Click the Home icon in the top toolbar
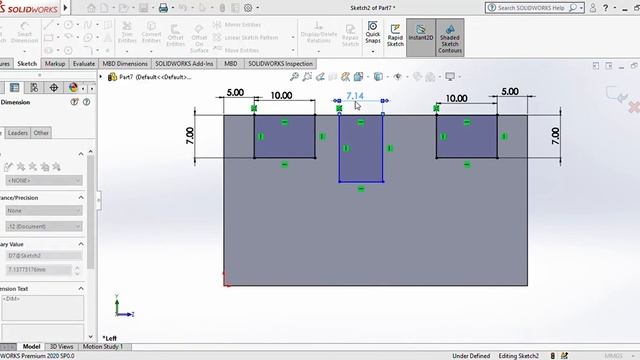 click(x=91, y=8)
